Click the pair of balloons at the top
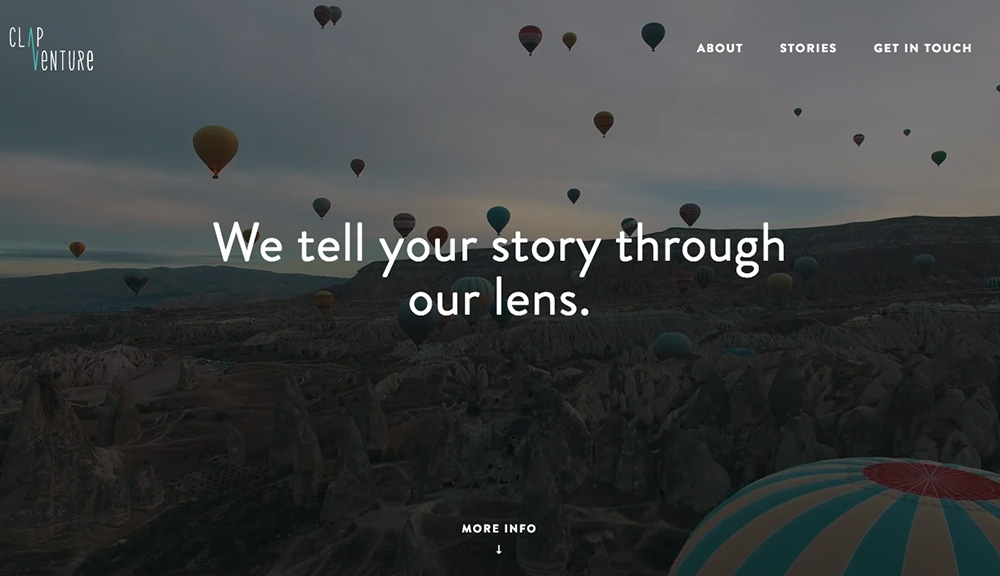 coord(327,16)
